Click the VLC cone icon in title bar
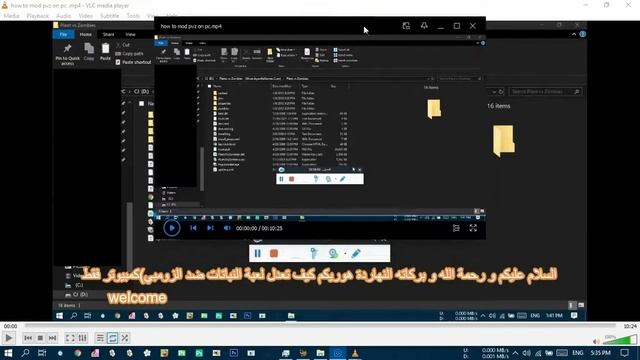This screenshot has height=360, width=640. click(x=4, y=5)
